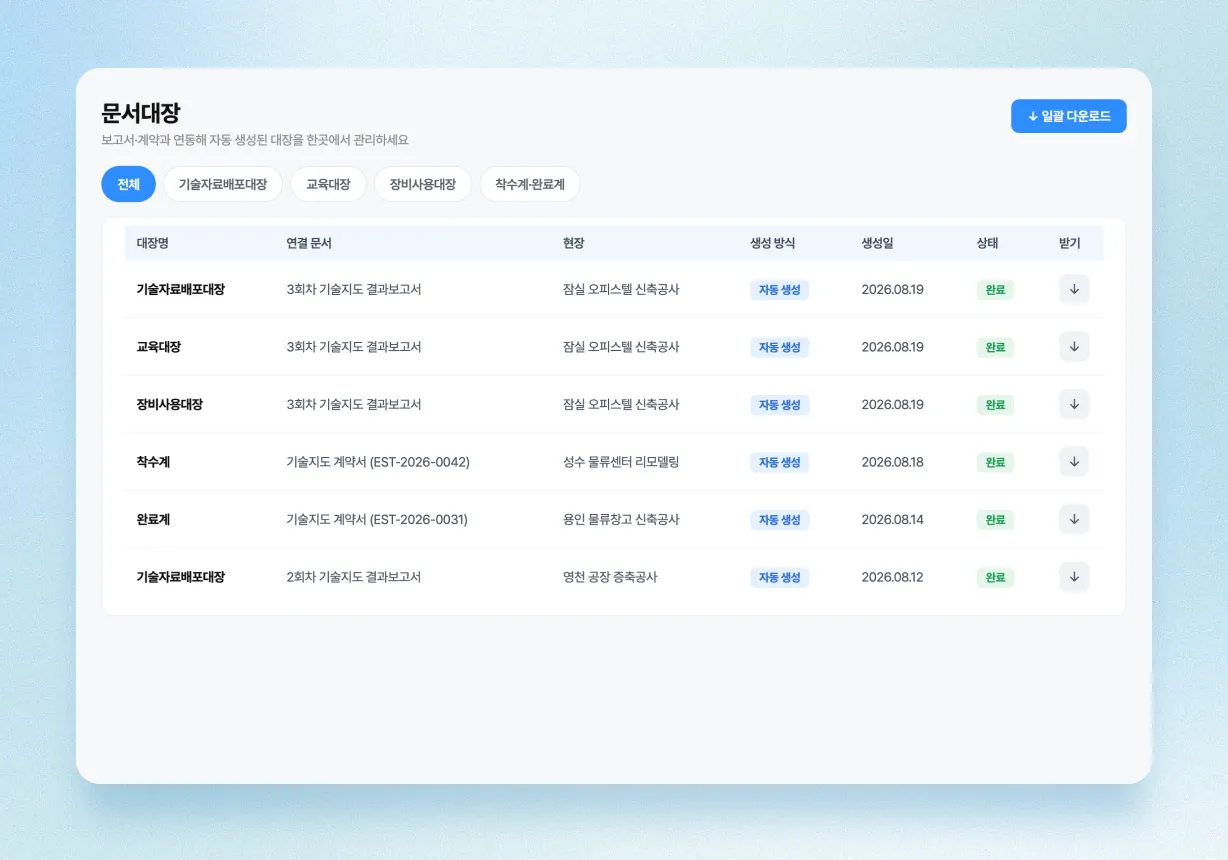Click the 생성 방식 column header
Image resolution: width=1228 pixels, height=860 pixels.
click(773, 243)
